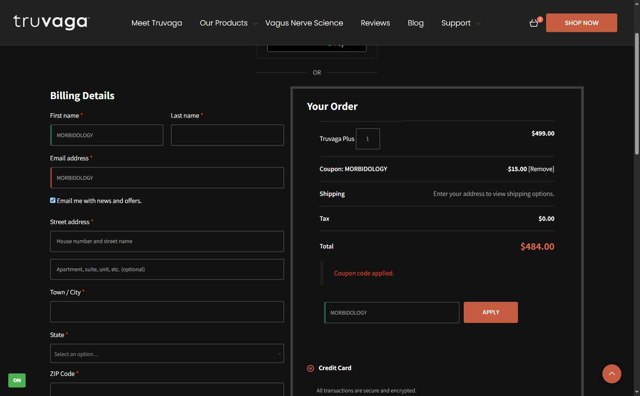Viewport: 640px width, 396px height.
Task: Open the Support menu item
Action: pos(456,23)
